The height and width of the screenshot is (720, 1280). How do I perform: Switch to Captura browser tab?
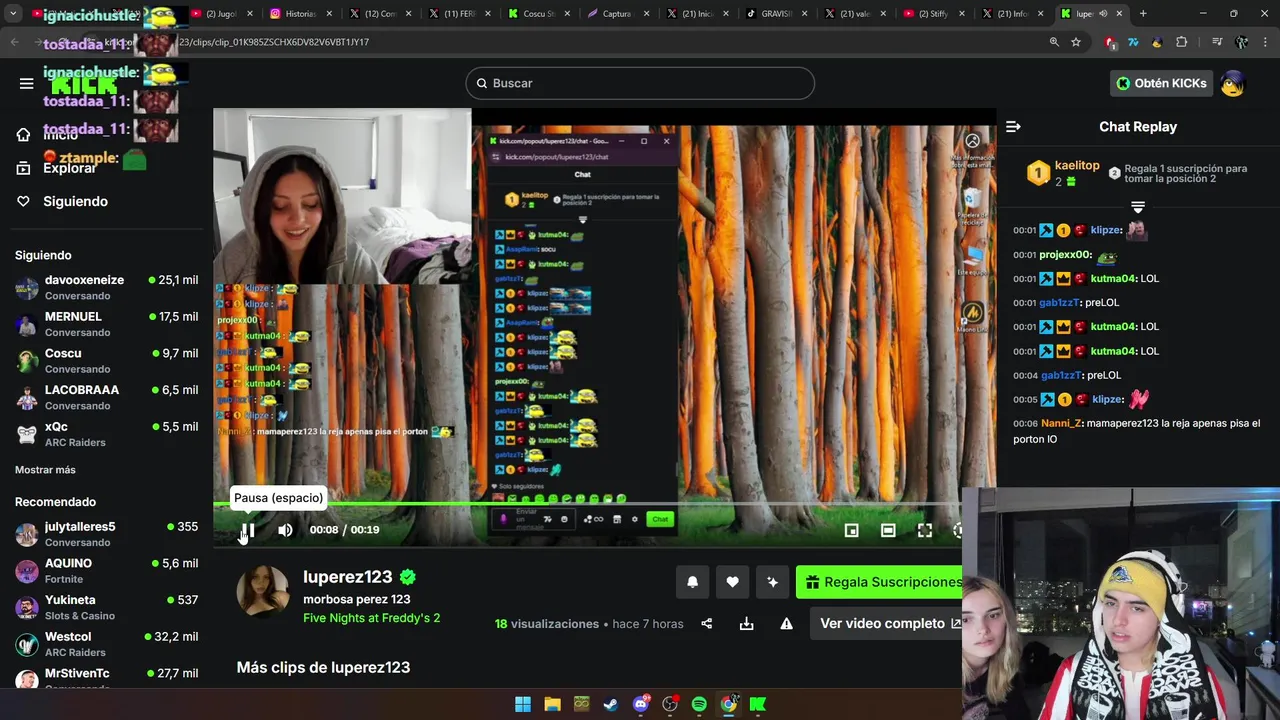pos(617,14)
